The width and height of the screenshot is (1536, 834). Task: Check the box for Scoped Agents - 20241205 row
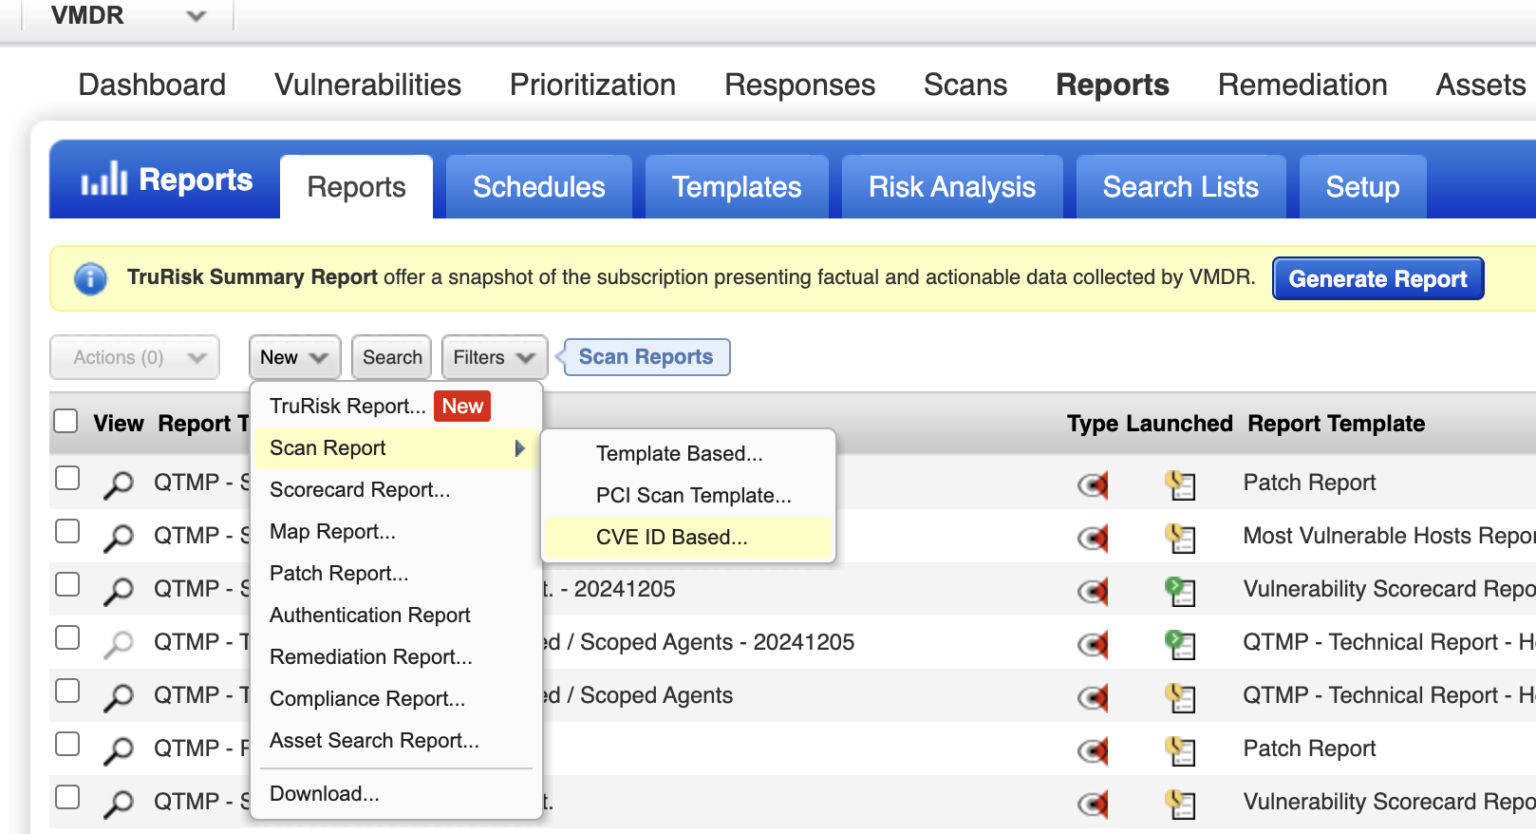click(x=67, y=637)
